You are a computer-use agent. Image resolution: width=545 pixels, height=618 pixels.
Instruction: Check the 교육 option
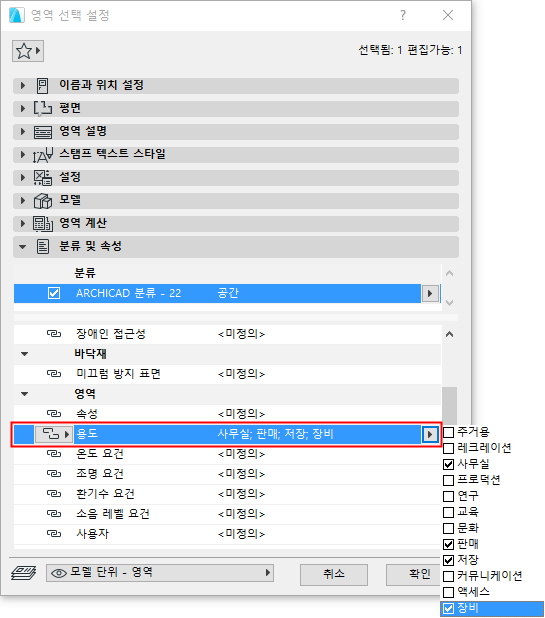click(x=448, y=512)
